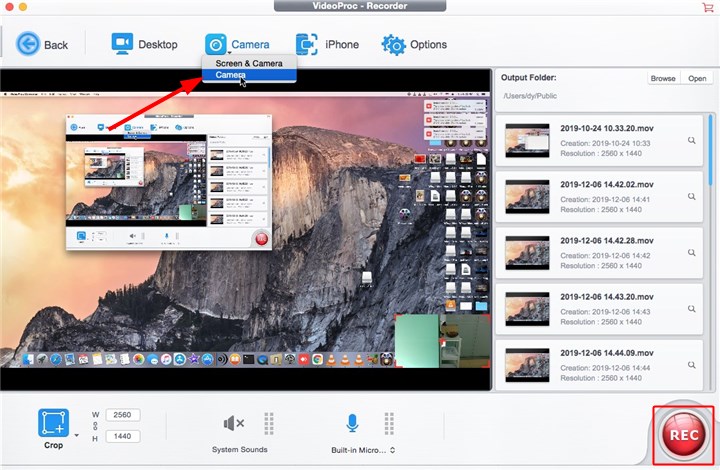Toggle the aspect ratio lock between W and H

(x=96, y=426)
